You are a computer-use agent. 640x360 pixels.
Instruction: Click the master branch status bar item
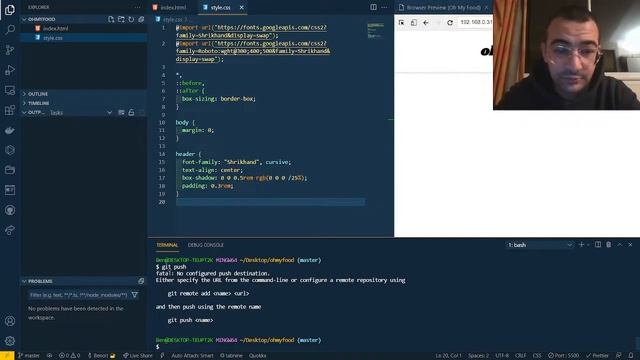click(29, 356)
